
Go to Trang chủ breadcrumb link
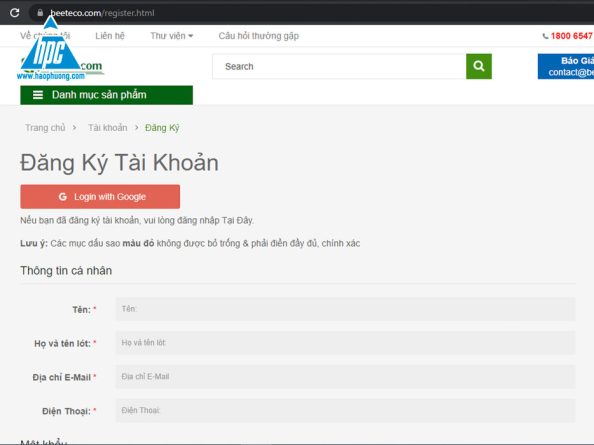click(x=45, y=128)
